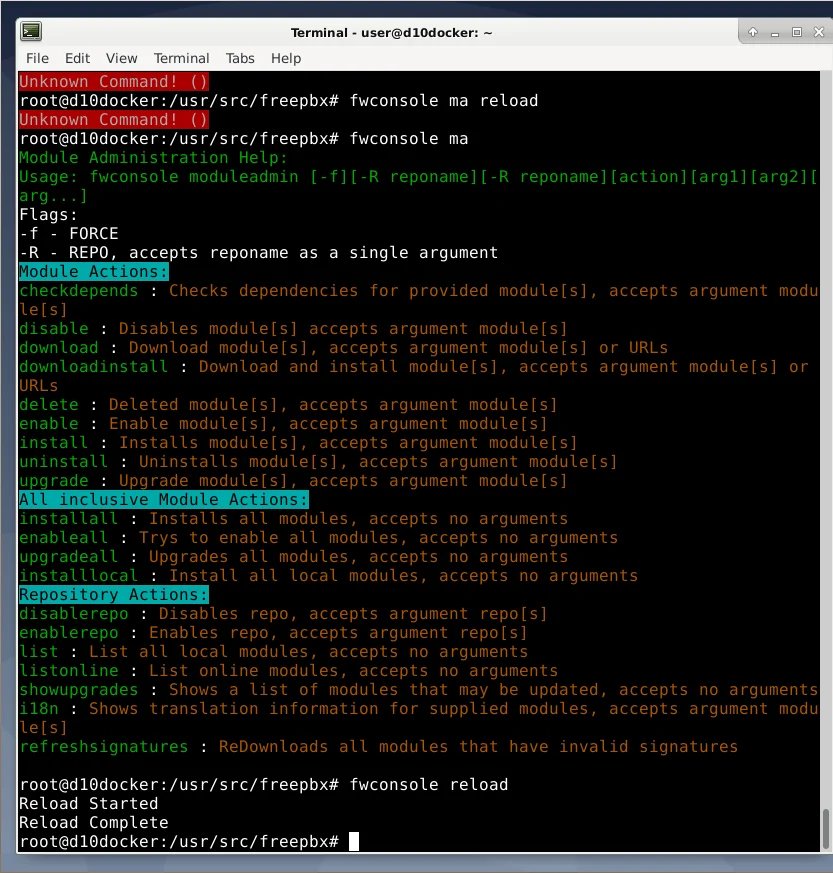This screenshot has height=873, width=833.
Task: Open the Edit menu
Action: click(77, 58)
